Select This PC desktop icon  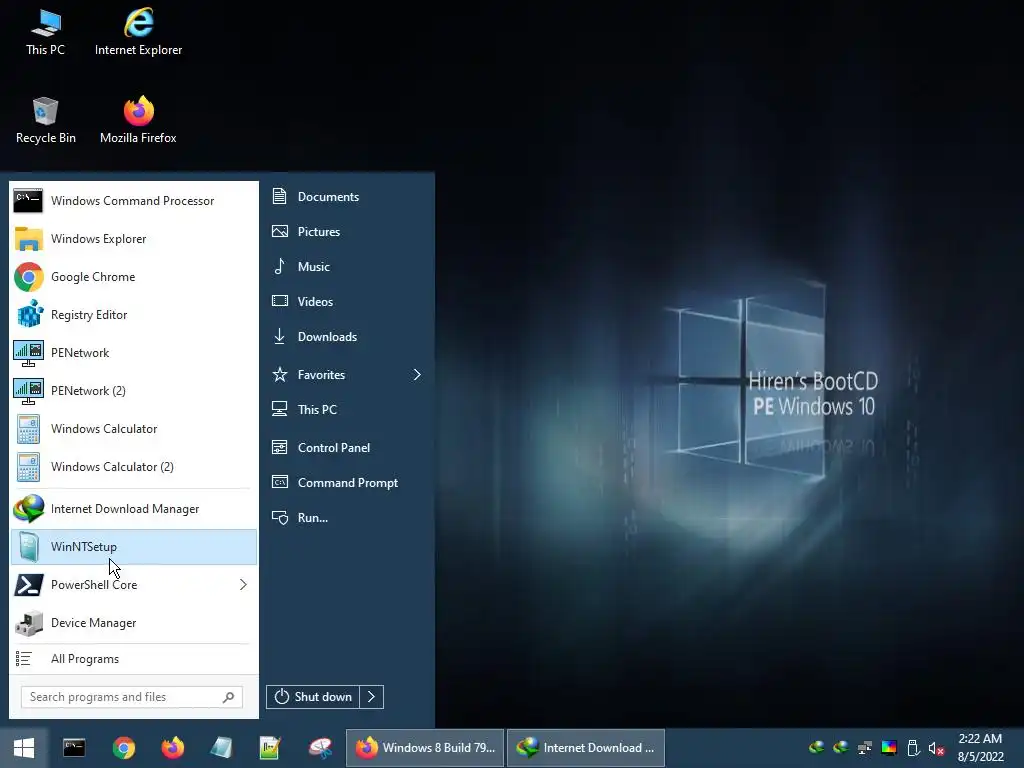coord(45,33)
